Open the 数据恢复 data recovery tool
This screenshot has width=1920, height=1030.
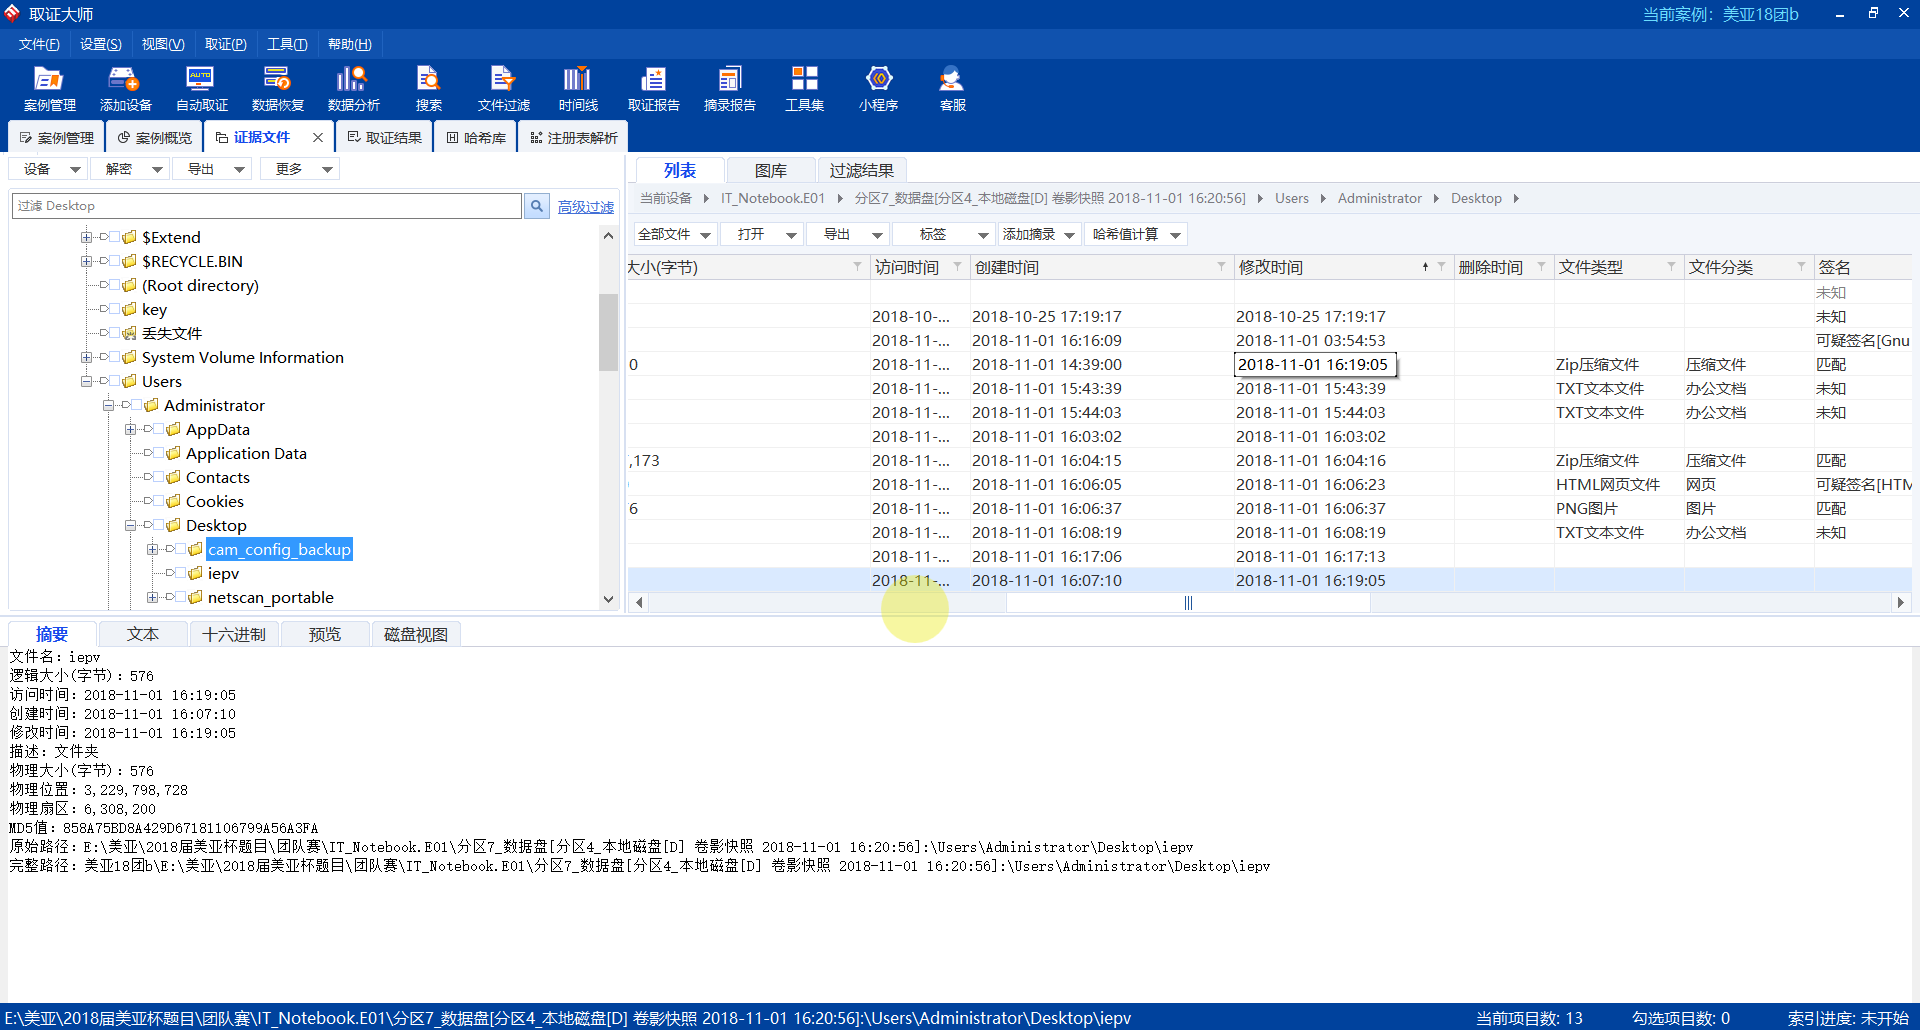277,89
